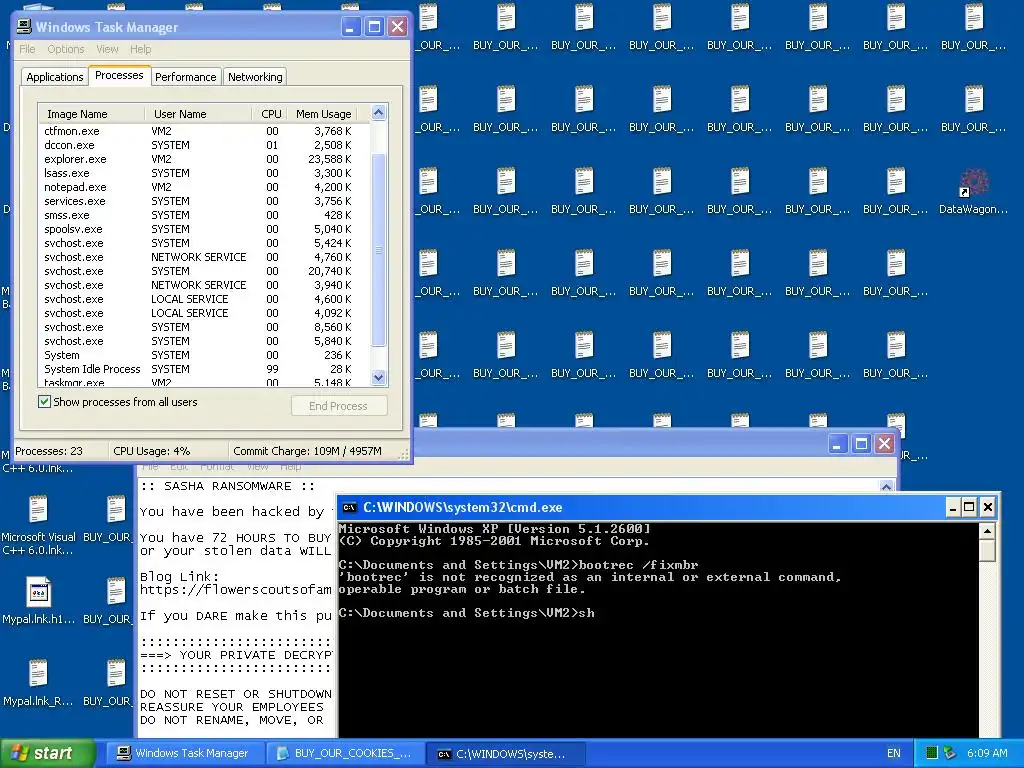Select the Processes tab
Viewport: 1024px width, 768px height.
[x=119, y=75]
